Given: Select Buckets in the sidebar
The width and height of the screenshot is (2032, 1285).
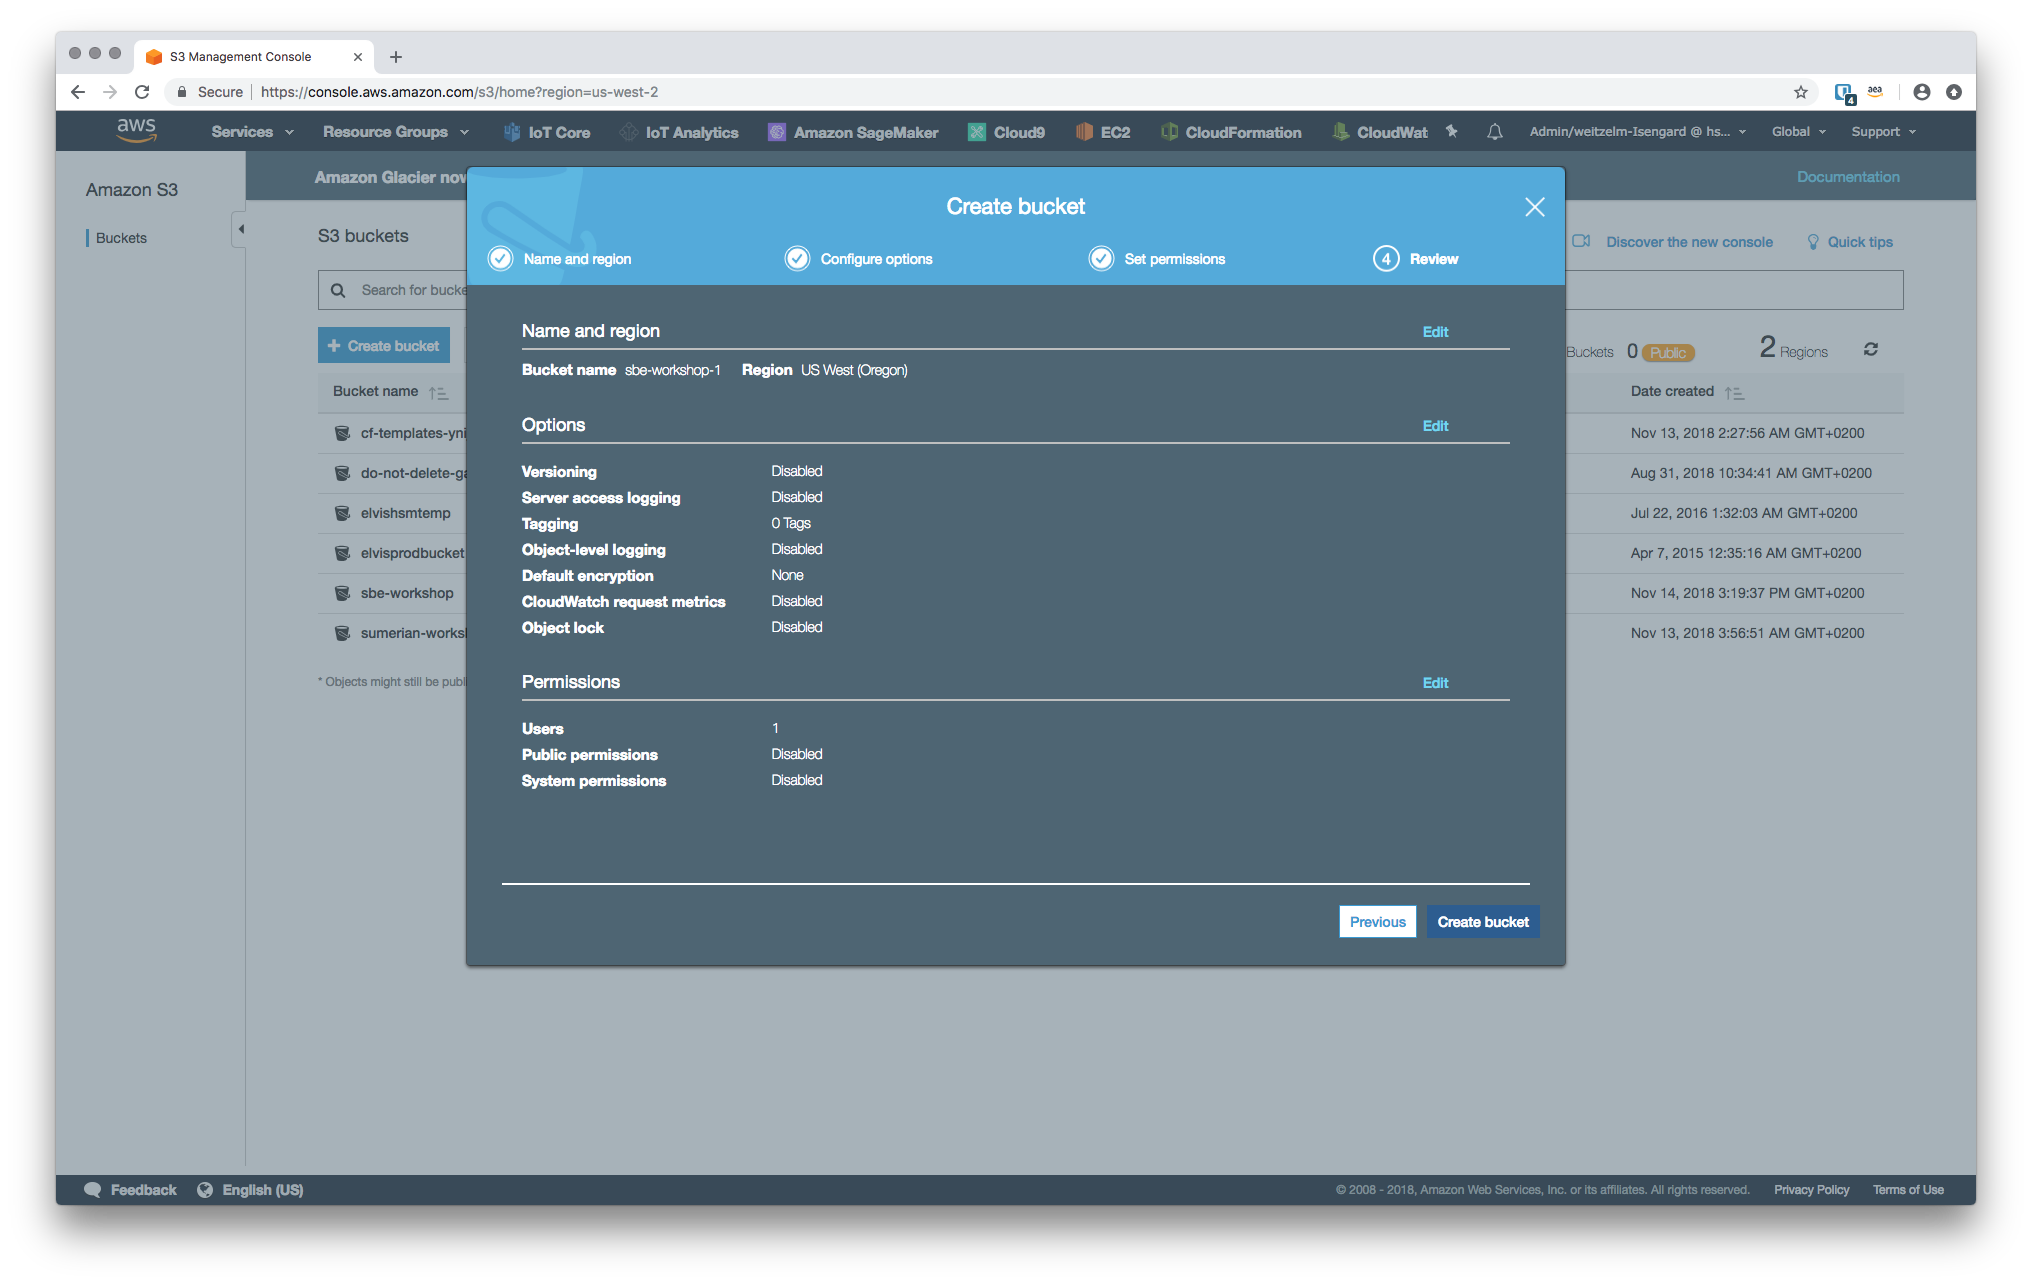Looking at the screenshot, I should pyautogui.click(x=121, y=238).
